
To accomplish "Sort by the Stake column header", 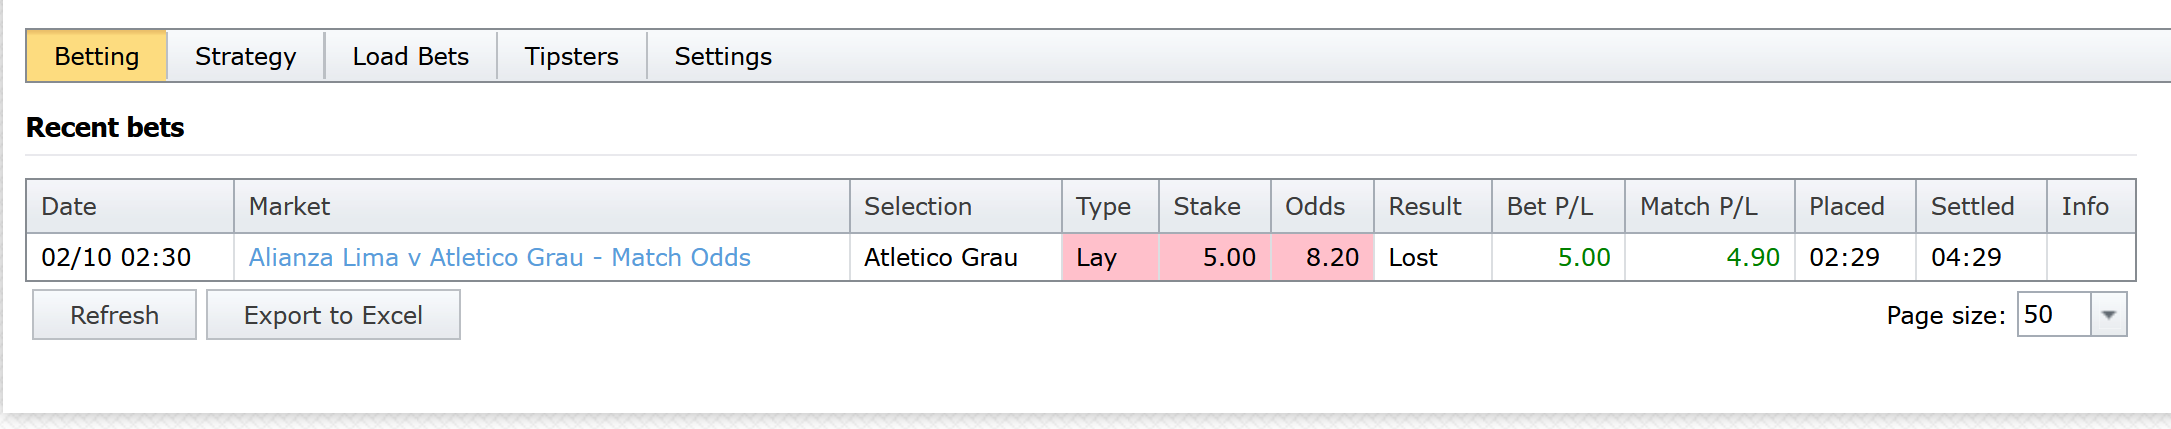I will click(1206, 207).
